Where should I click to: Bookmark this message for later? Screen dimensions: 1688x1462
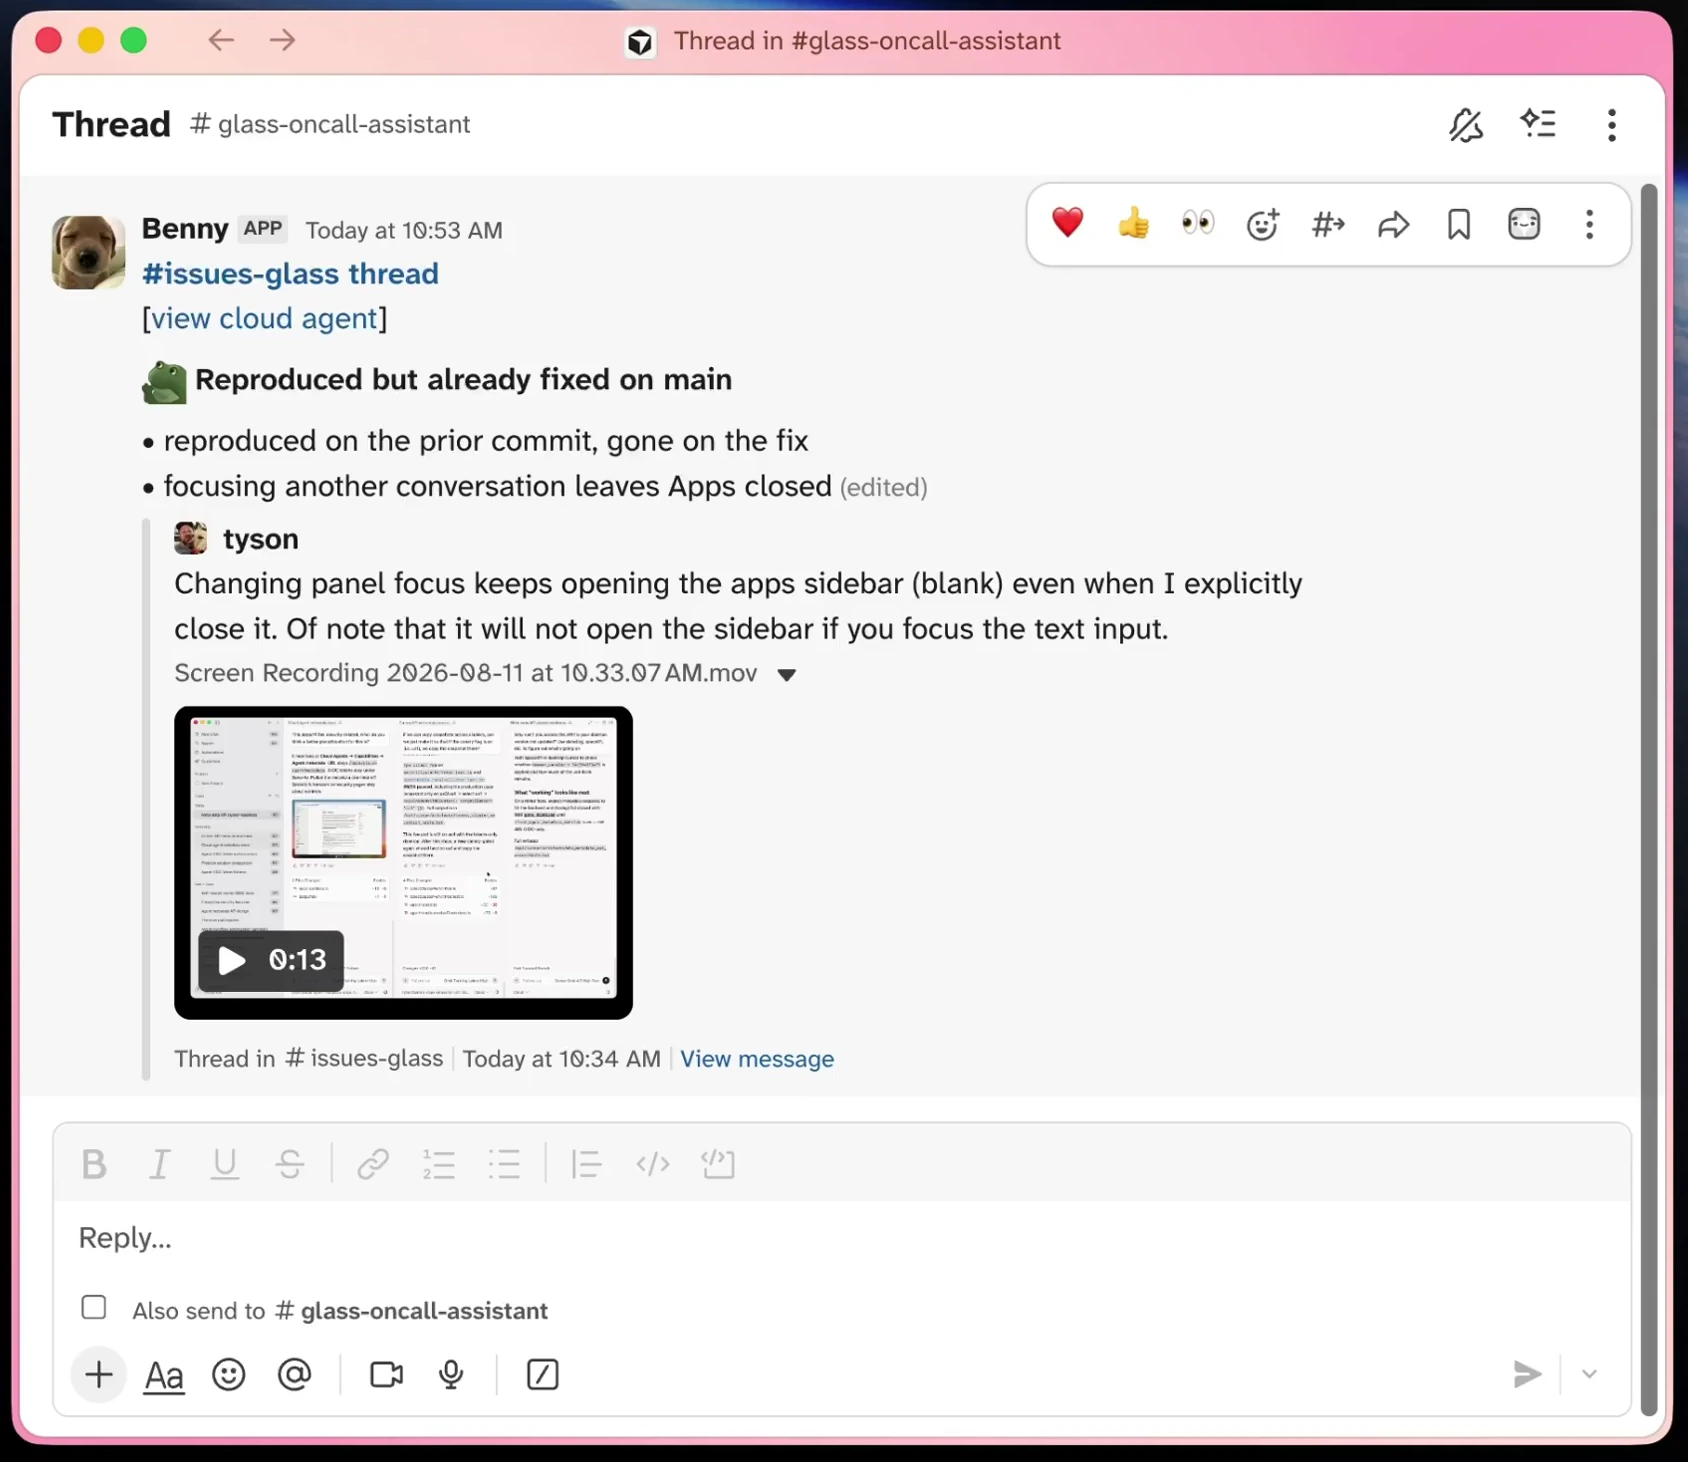(x=1459, y=224)
